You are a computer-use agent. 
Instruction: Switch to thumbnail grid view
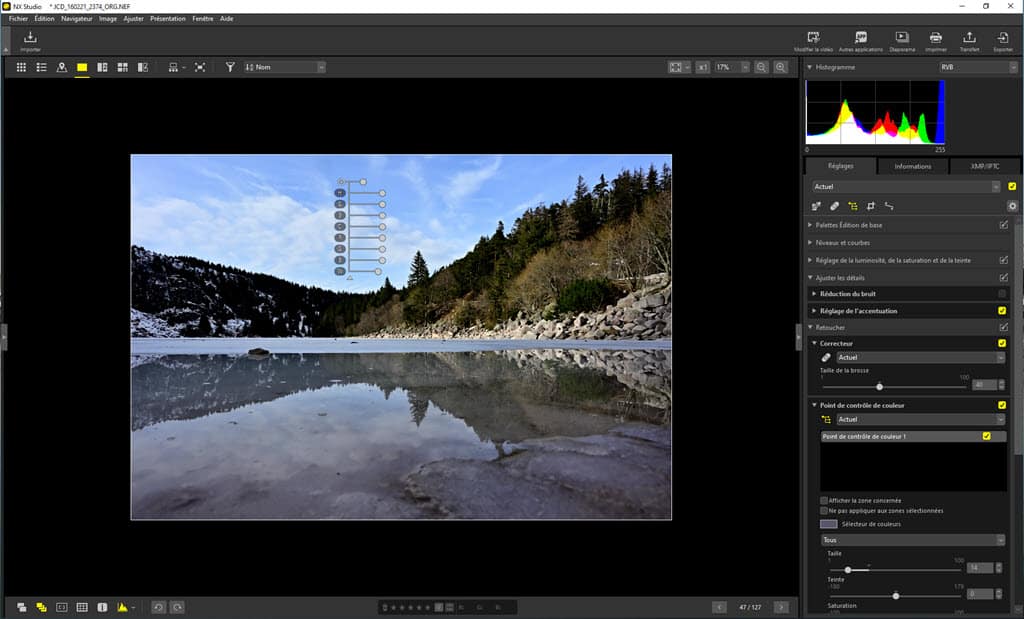click(21, 67)
